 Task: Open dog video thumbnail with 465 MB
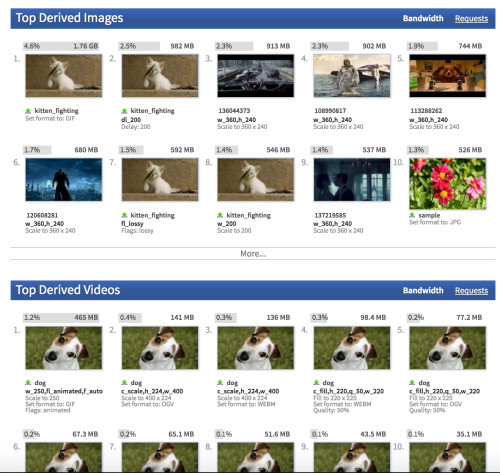tap(64, 348)
